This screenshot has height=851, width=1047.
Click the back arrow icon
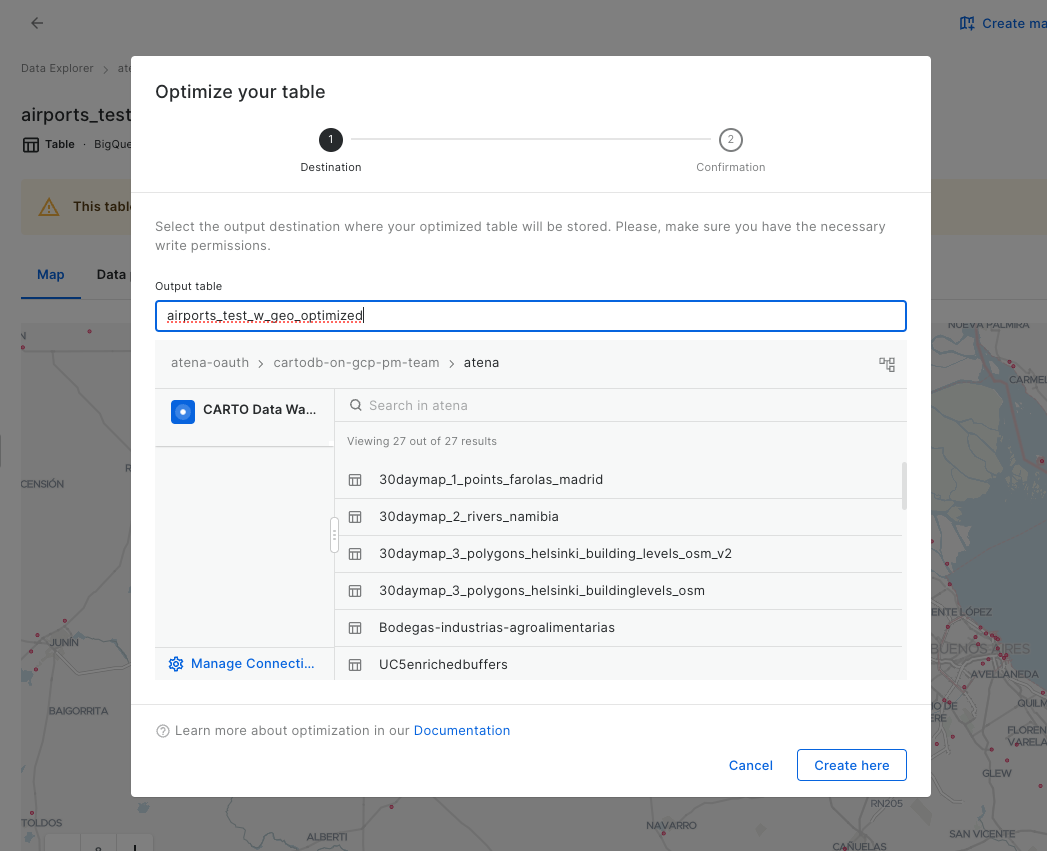point(37,23)
